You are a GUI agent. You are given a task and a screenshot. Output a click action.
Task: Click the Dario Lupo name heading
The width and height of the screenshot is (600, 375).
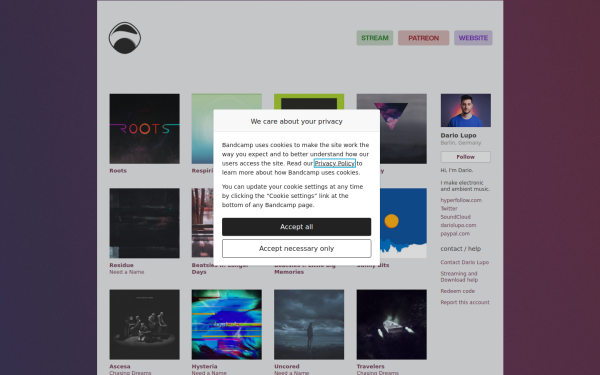(x=458, y=135)
